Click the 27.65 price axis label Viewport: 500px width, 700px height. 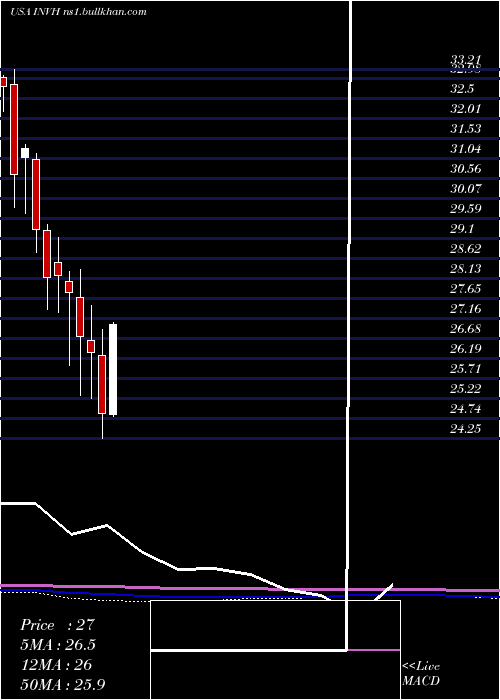[x=466, y=289]
